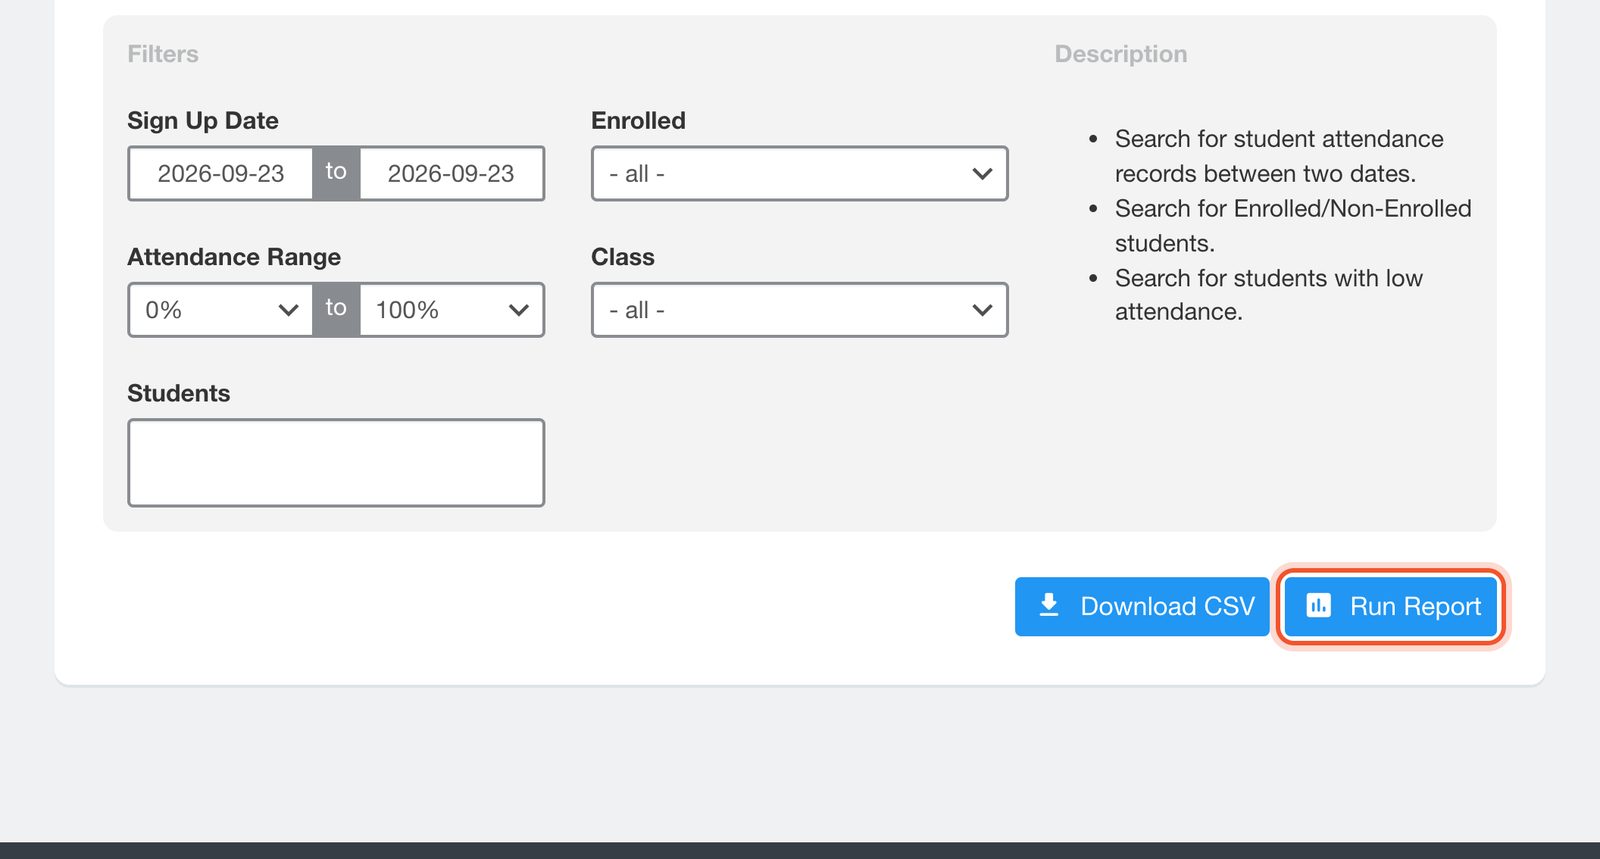The height and width of the screenshot is (859, 1600).
Task: Click the 100% attendance chevron arrow
Action: [x=518, y=310]
